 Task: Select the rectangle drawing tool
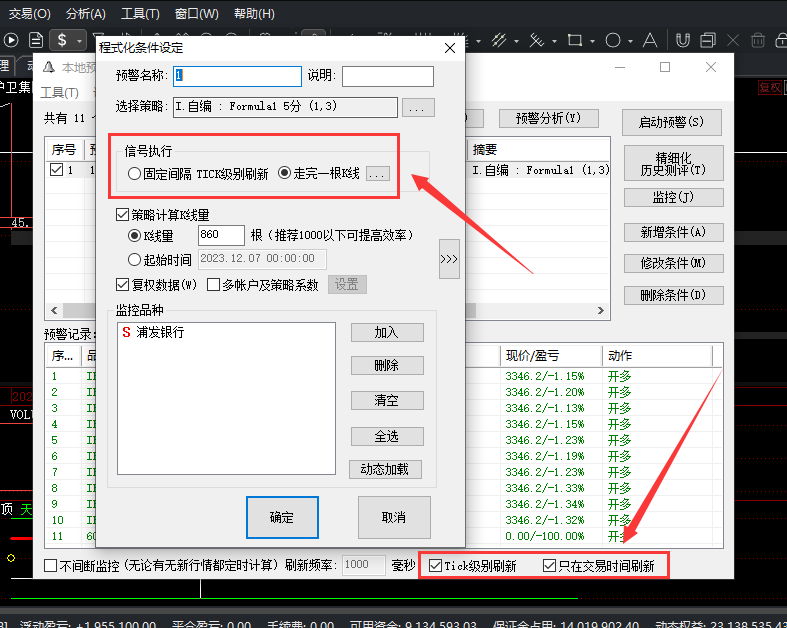(x=575, y=40)
